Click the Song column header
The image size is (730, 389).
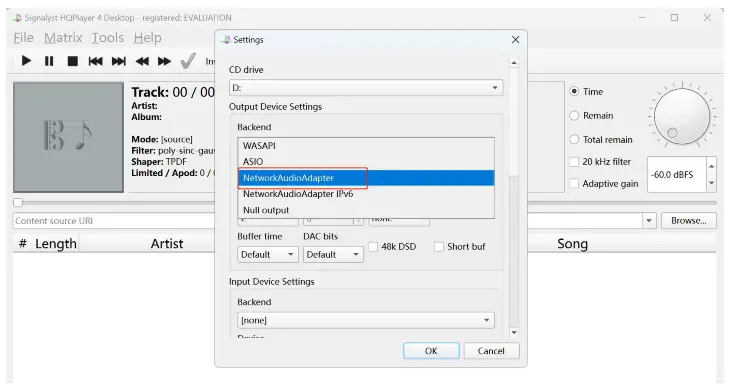point(572,244)
